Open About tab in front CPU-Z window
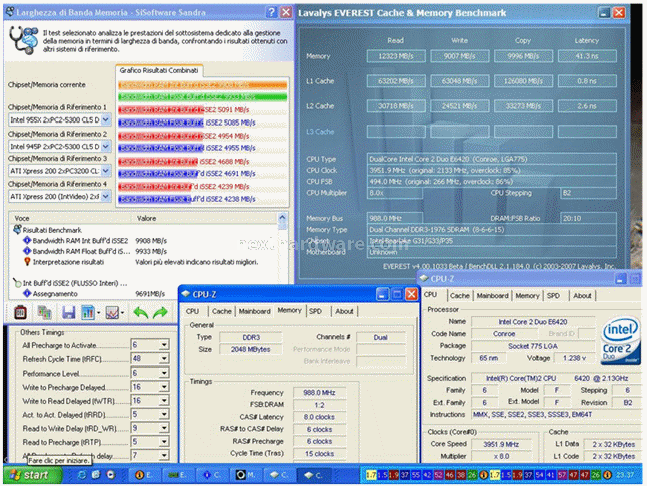 344,311
